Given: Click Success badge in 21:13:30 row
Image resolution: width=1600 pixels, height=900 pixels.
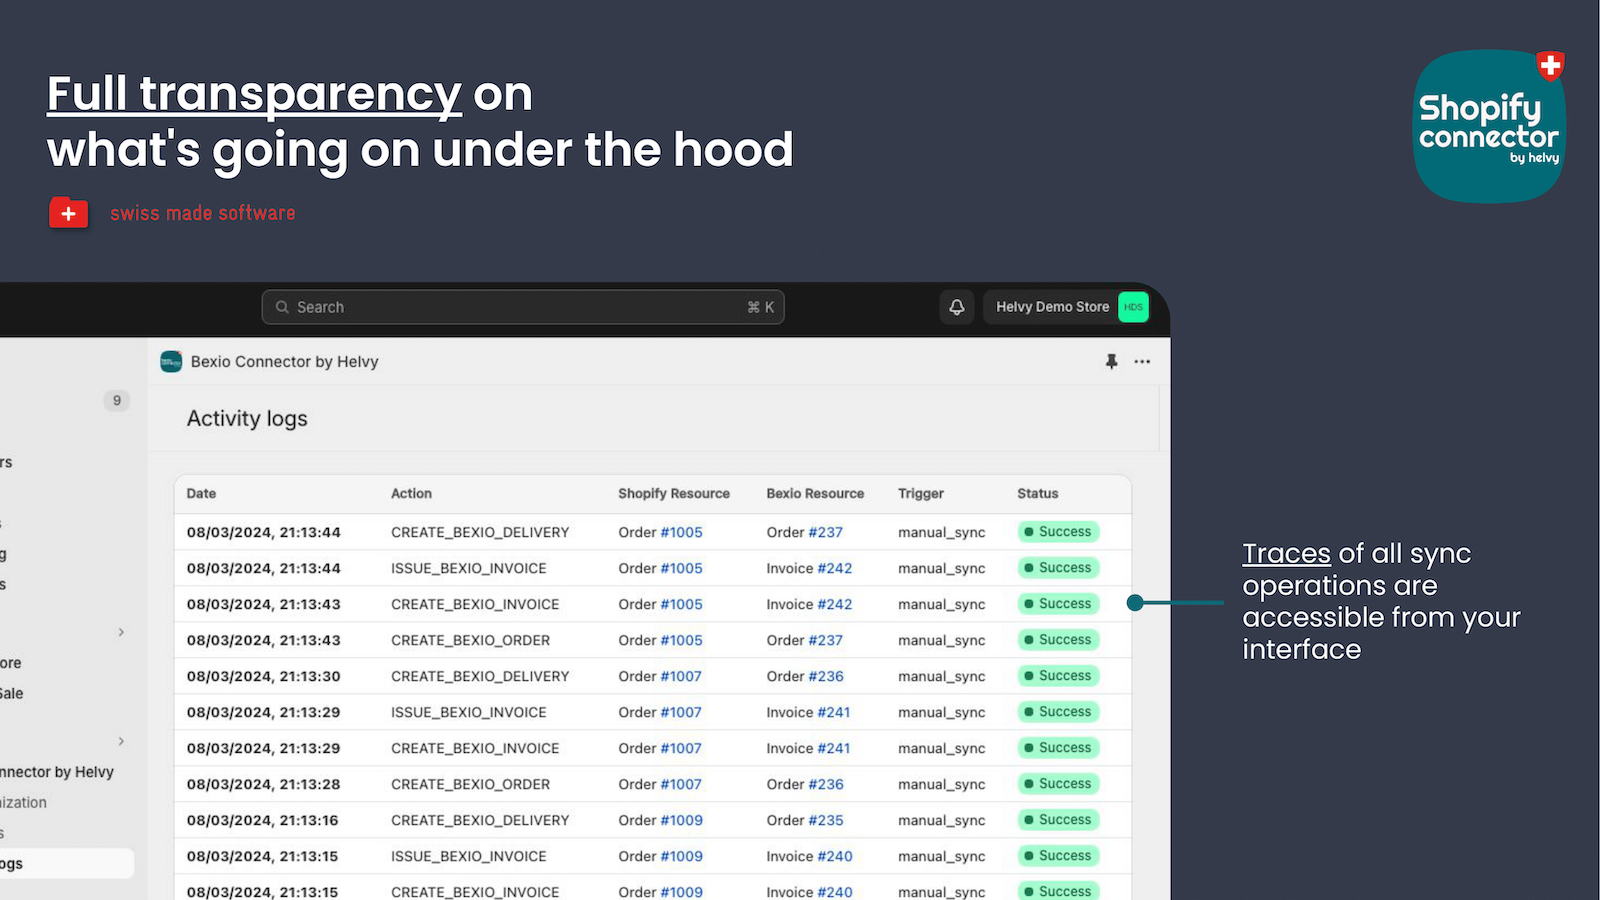Looking at the screenshot, I should coord(1058,676).
